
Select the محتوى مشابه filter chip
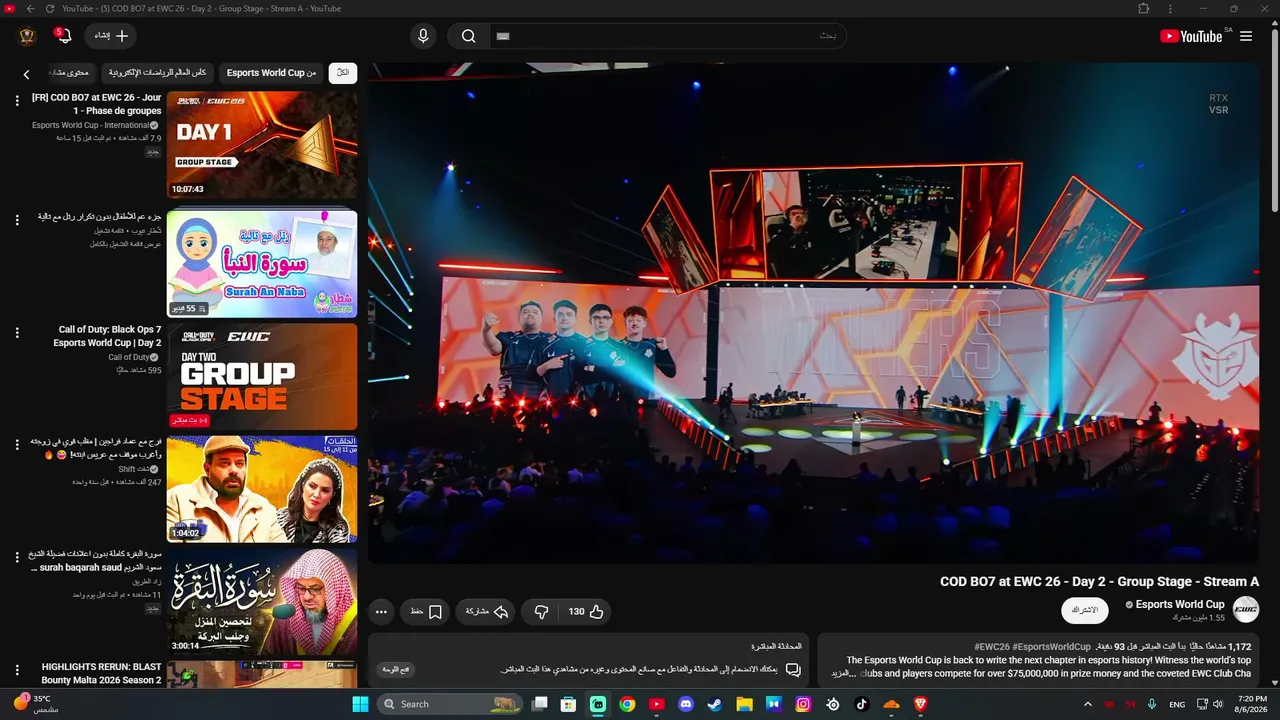pos(70,73)
